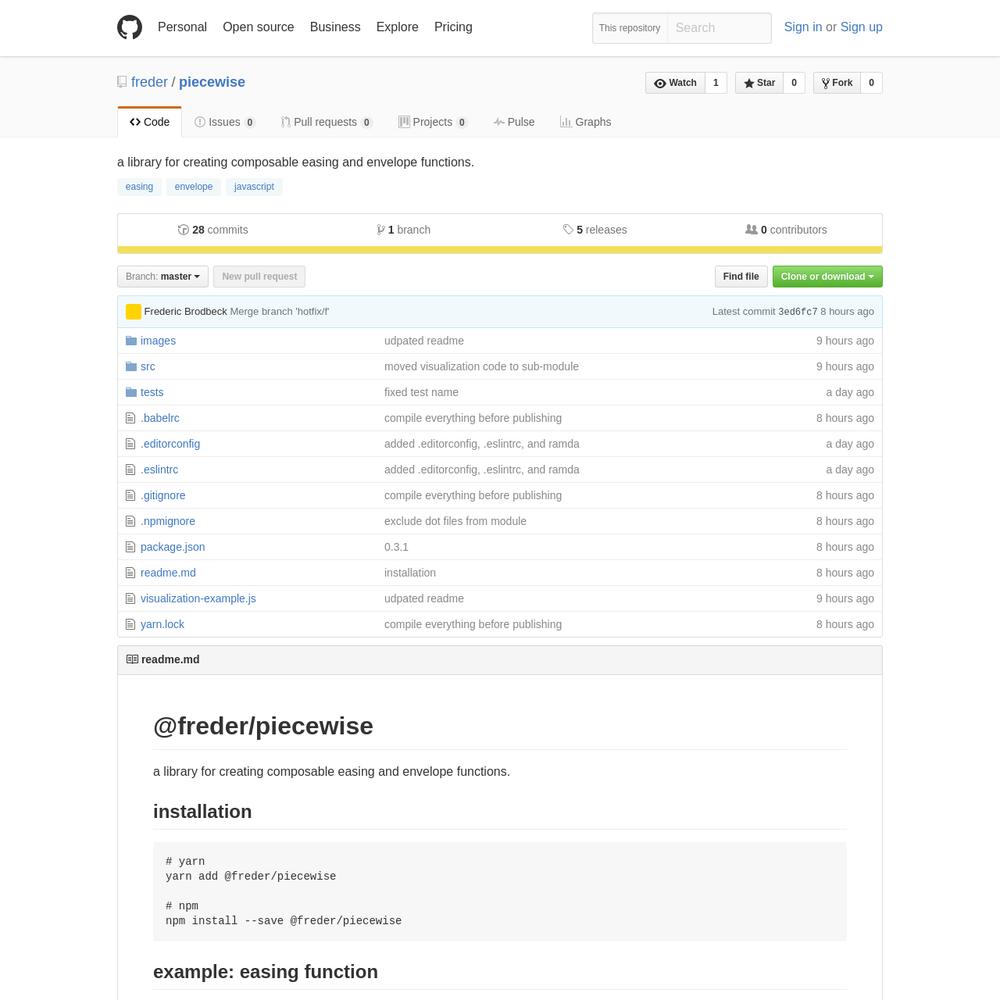Focus the repository Search field
This screenshot has width=1000, height=1000.
(x=719, y=28)
